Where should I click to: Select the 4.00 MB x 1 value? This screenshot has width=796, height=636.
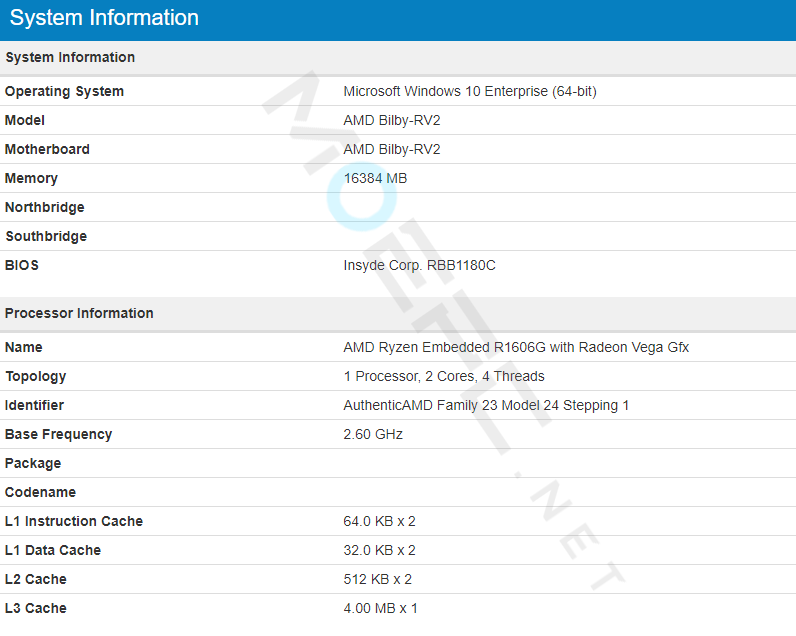[380, 608]
